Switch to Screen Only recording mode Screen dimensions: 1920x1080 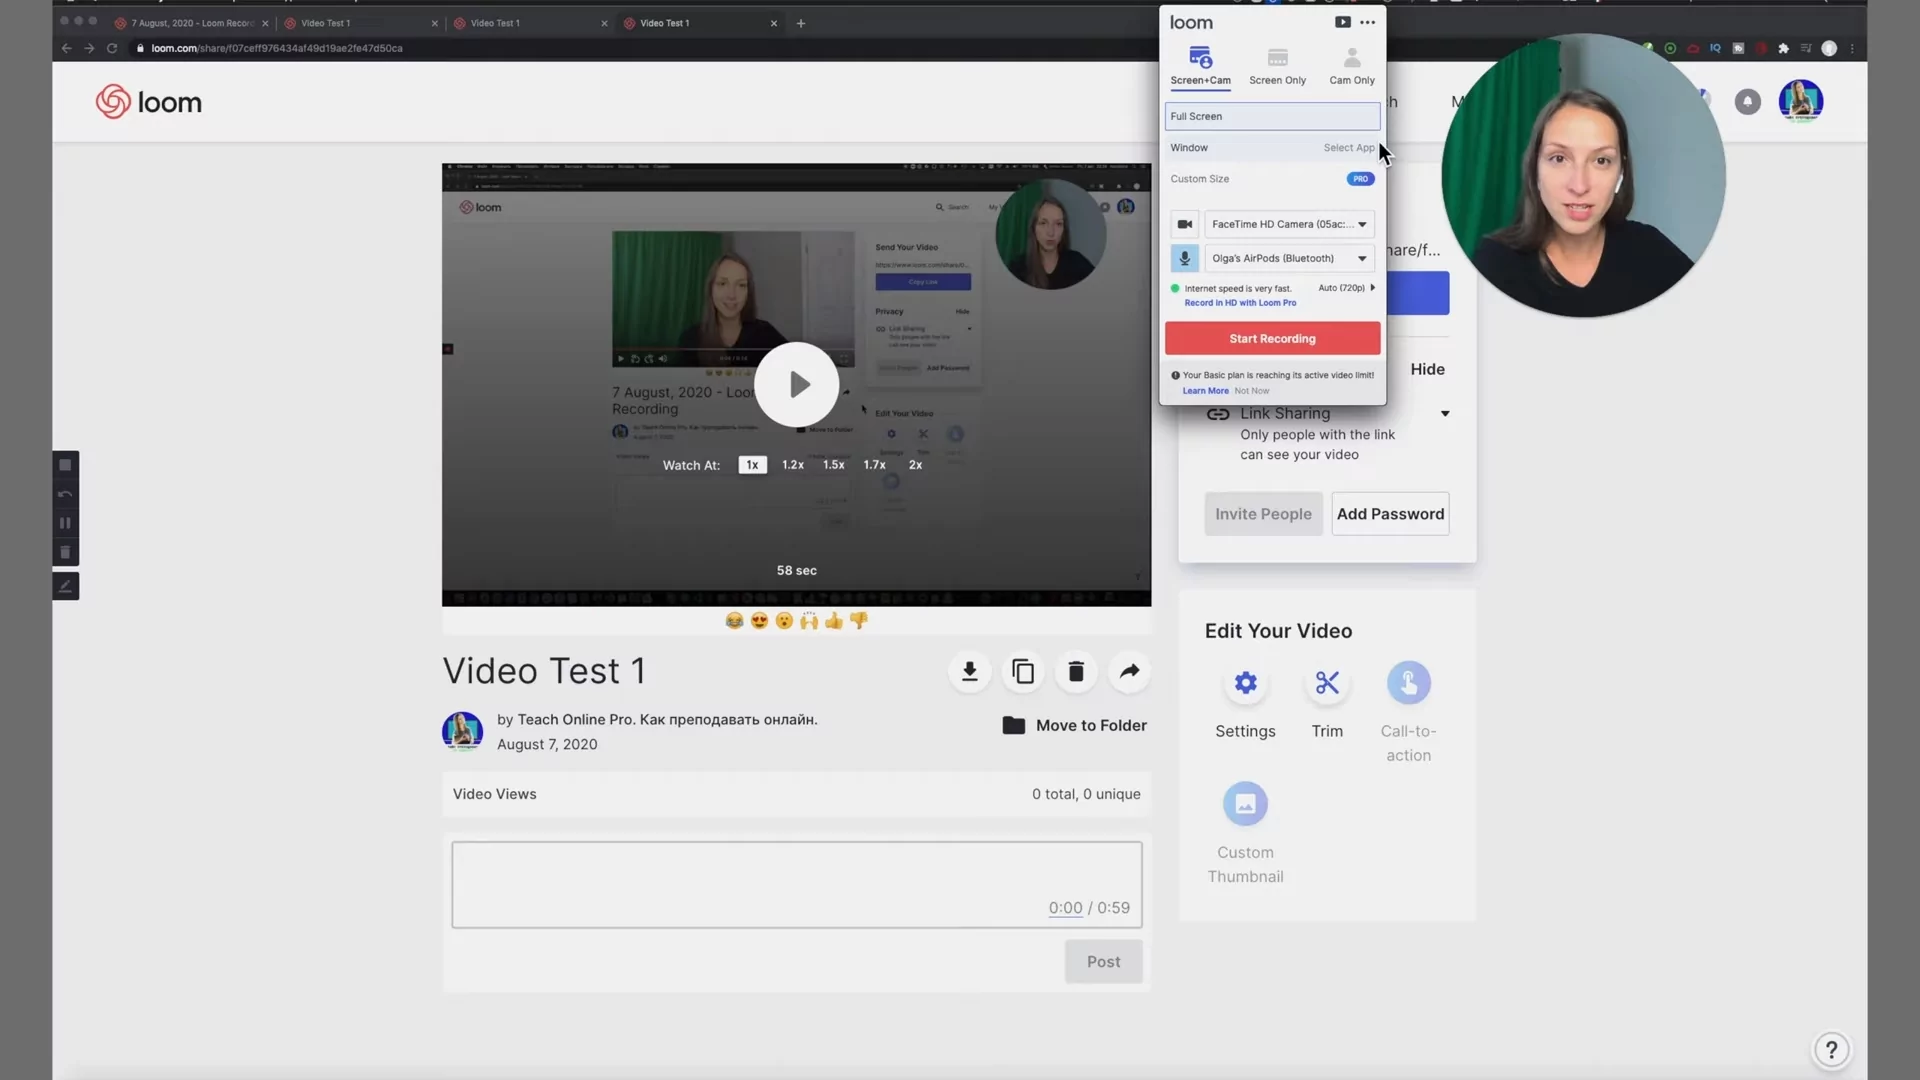[x=1277, y=66]
